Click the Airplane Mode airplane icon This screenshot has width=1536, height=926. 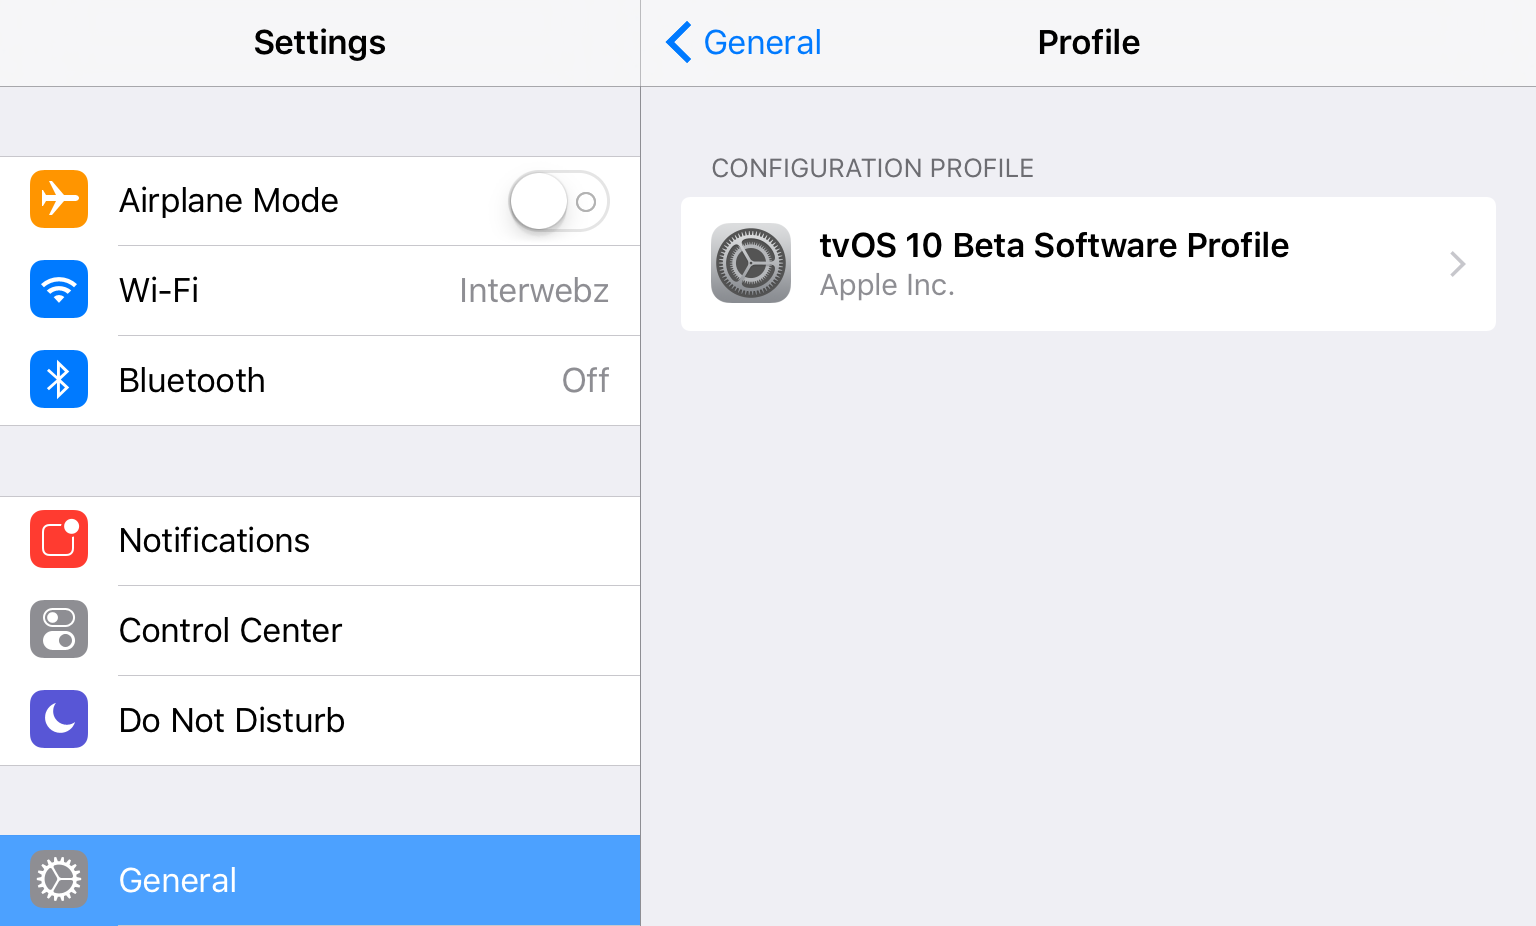coord(58,200)
